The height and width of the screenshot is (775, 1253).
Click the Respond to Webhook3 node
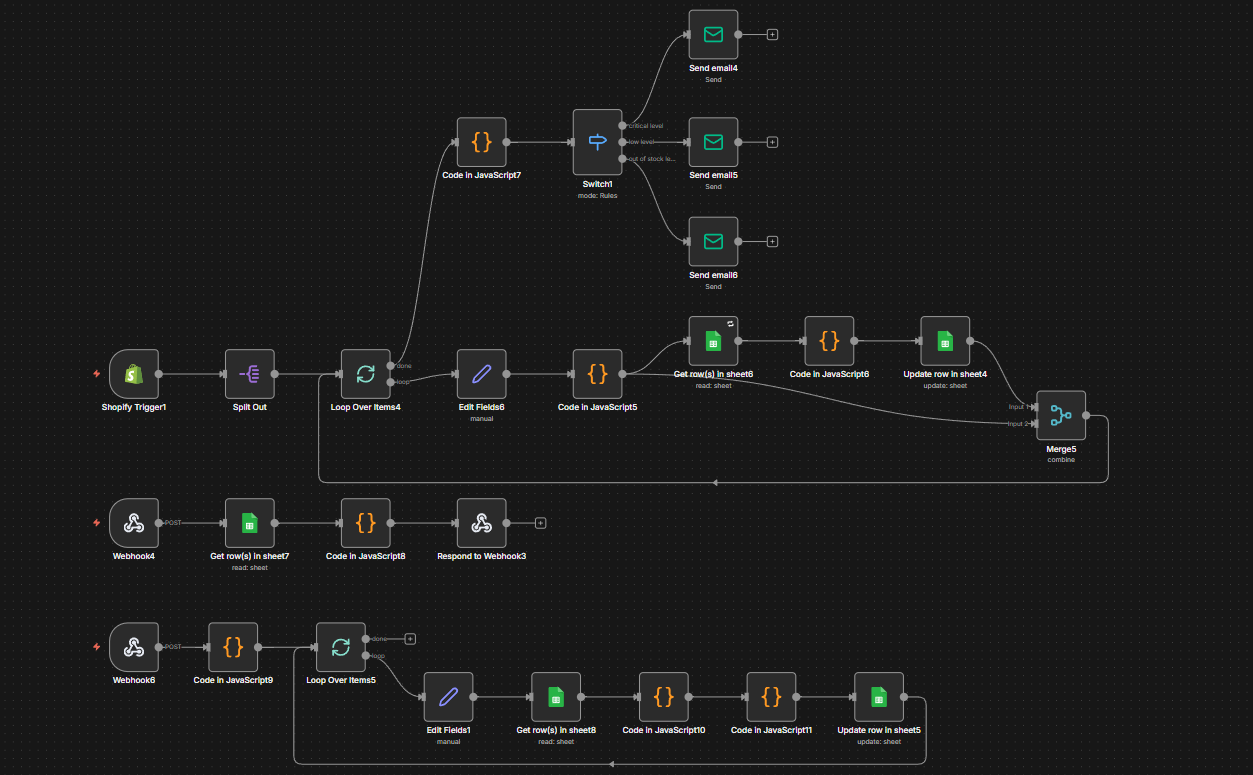point(481,523)
